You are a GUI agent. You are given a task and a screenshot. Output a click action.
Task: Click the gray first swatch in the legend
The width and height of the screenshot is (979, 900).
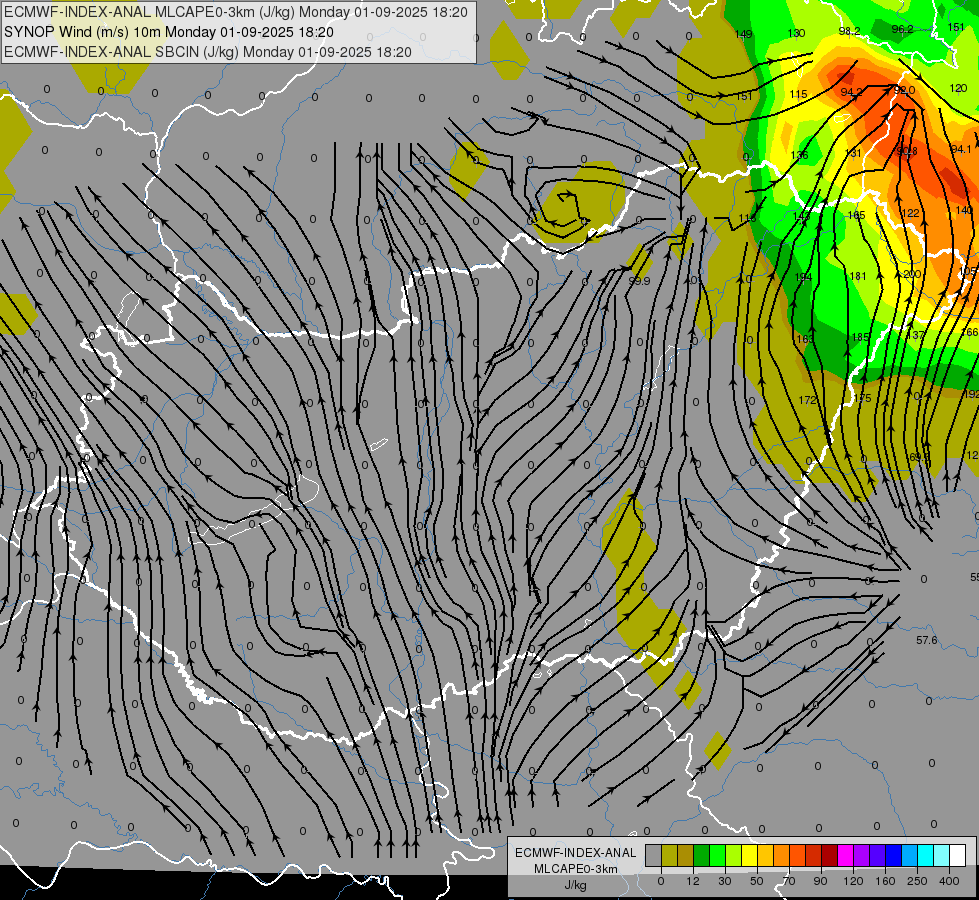point(654,856)
